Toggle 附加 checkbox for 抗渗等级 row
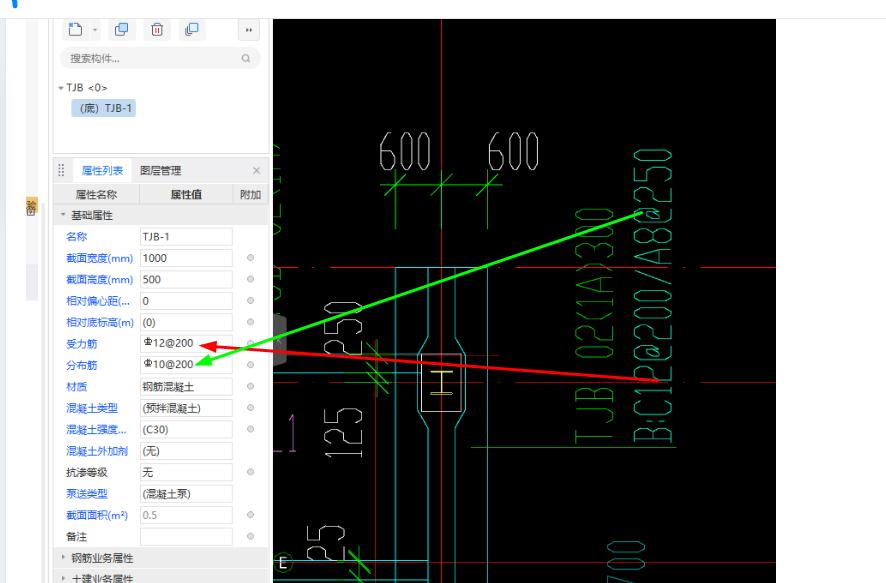 250,472
